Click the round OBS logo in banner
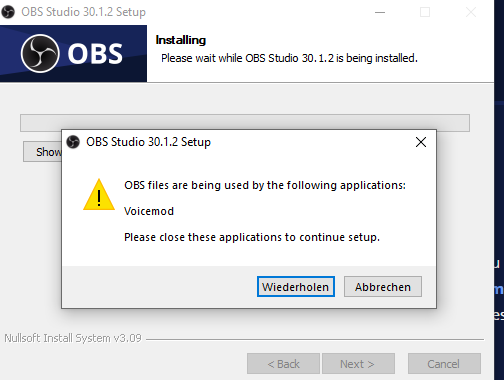 coord(40,53)
